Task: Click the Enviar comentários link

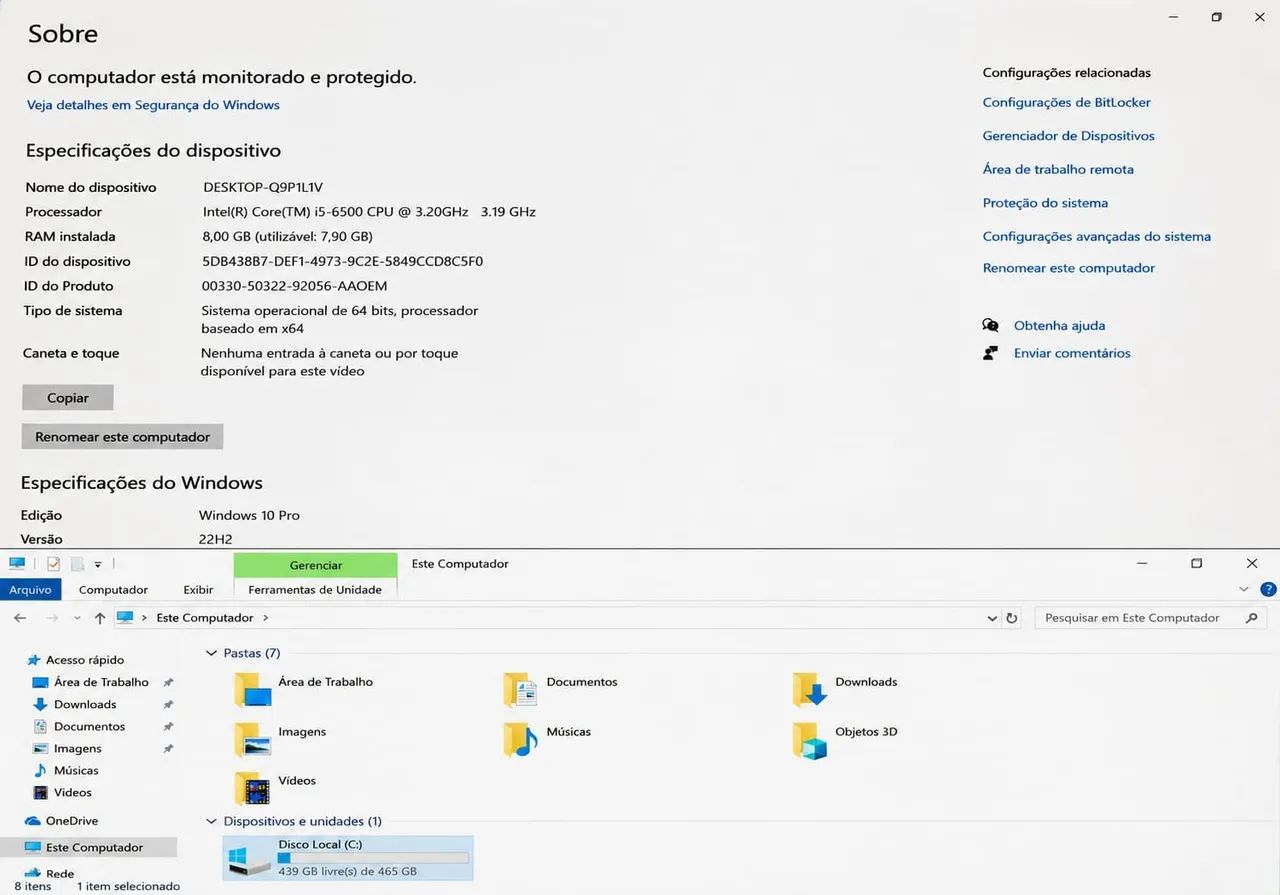Action: coord(1072,353)
